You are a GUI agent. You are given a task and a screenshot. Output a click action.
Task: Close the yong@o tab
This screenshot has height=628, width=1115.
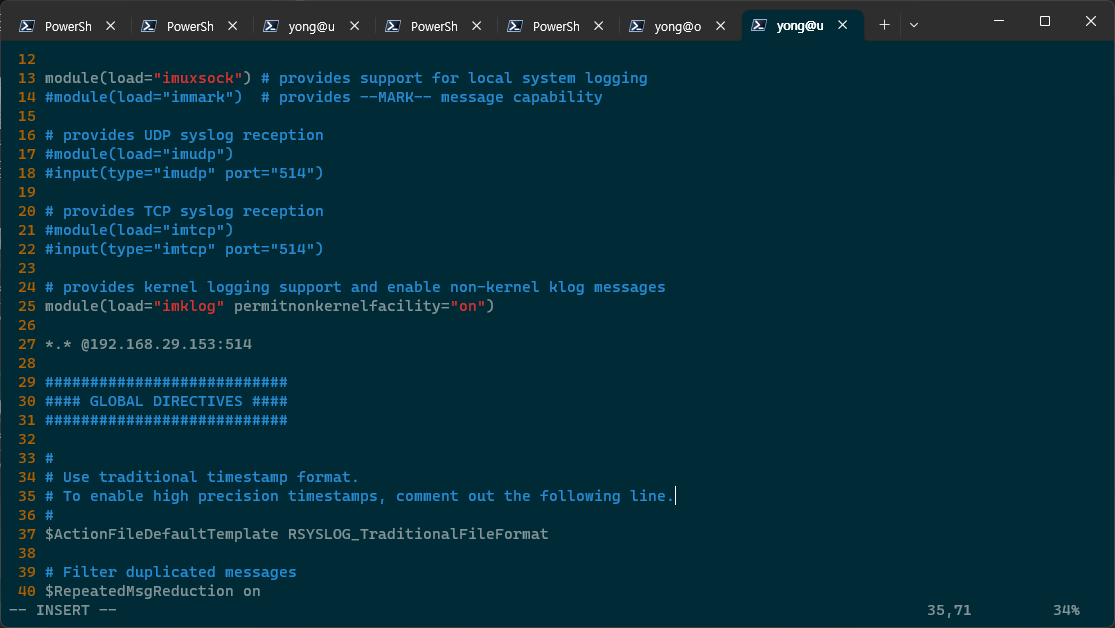coord(720,26)
